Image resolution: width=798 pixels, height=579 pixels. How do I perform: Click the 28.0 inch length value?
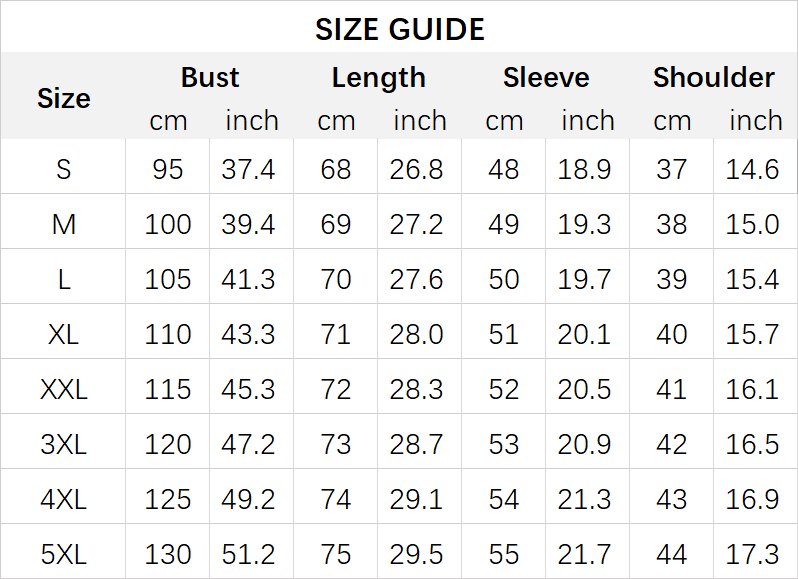[417, 334]
